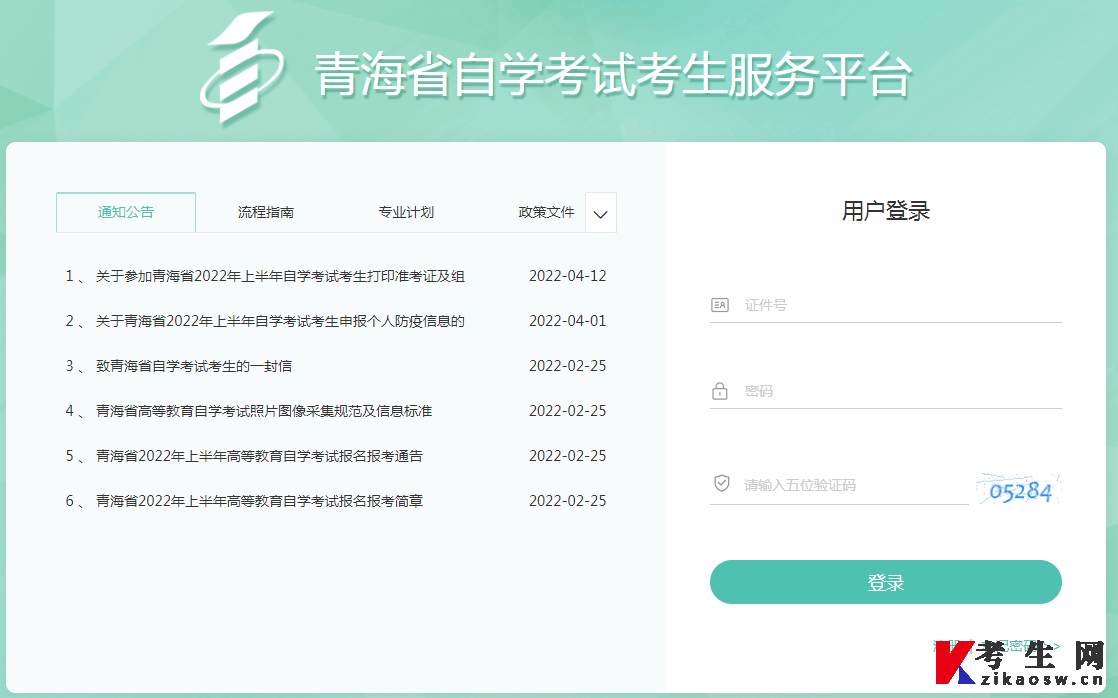Switch to the 专业计划 tab
The height and width of the screenshot is (698, 1118).
(406, 212)
